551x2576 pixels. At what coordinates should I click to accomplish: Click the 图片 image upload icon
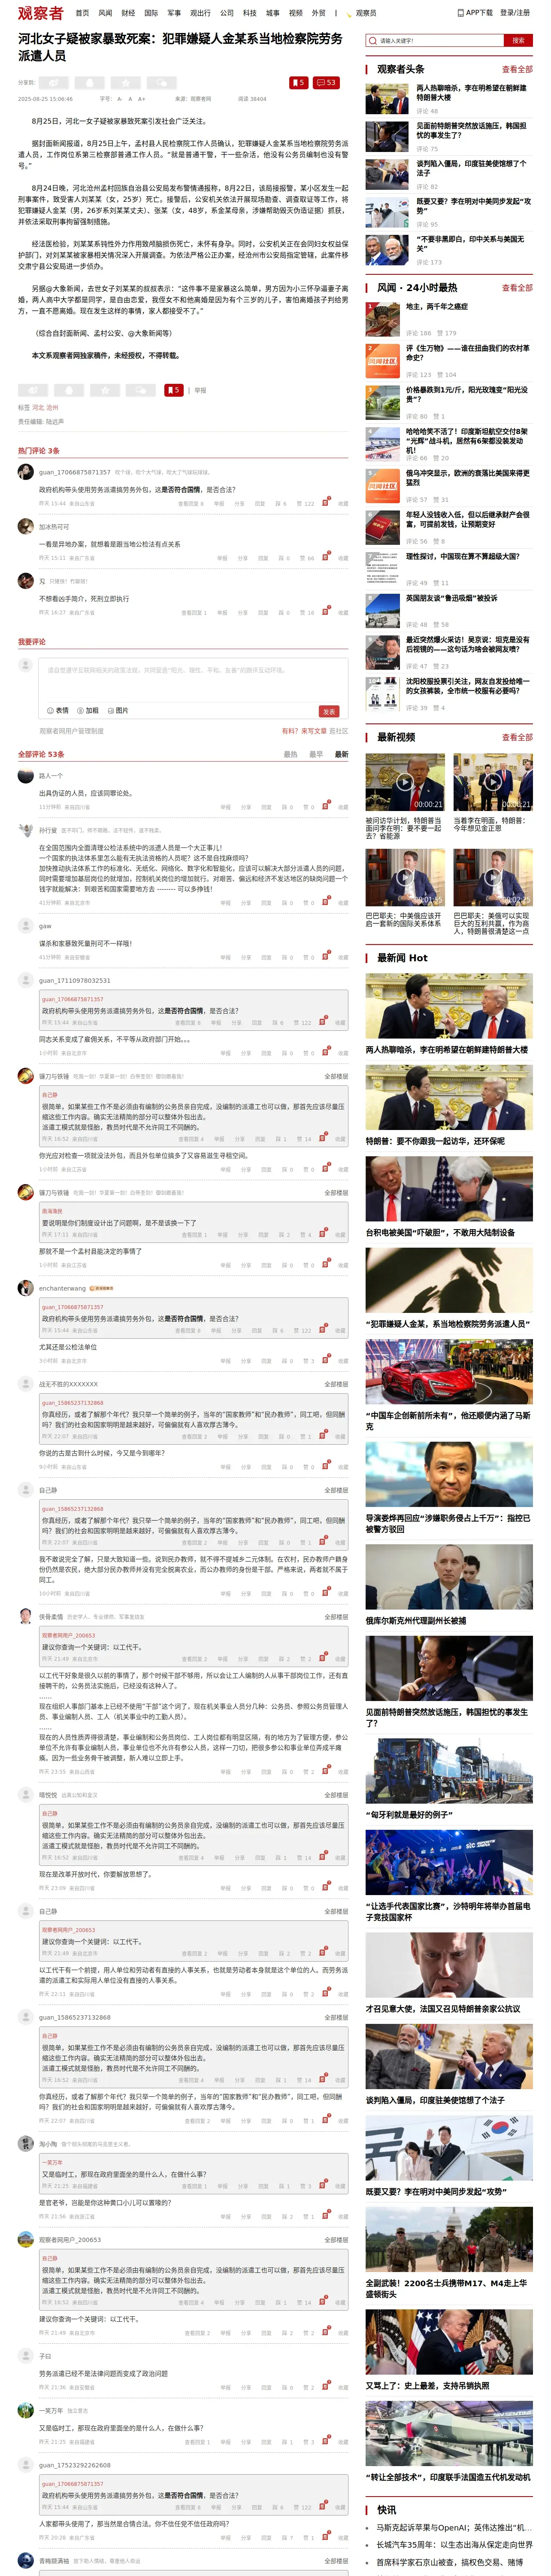pyautogui.click(x=118, y=710)
